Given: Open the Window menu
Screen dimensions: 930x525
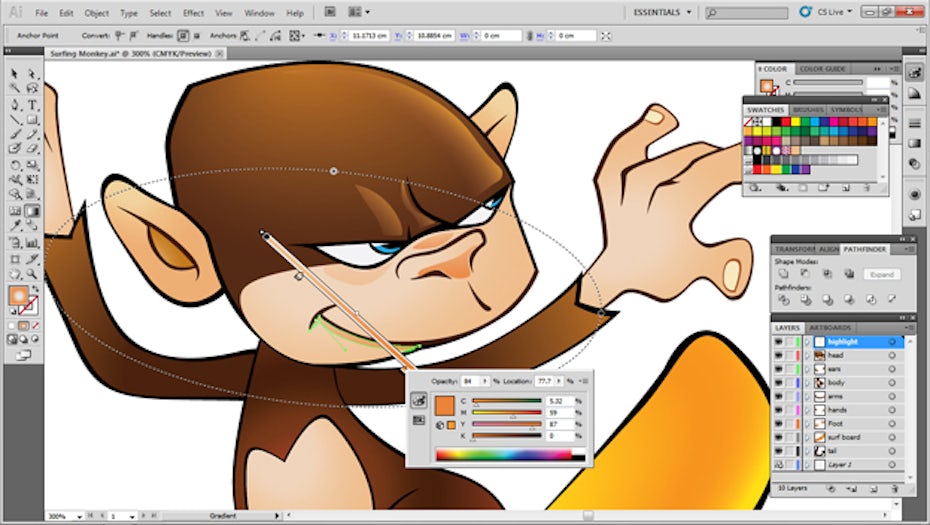Looking at the screenshot, I should pyautogui.click(x=259, y=12).
